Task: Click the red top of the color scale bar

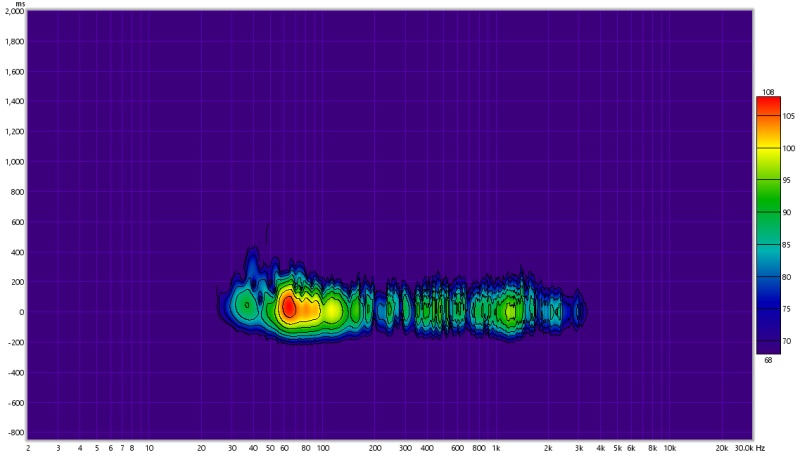Action: [768, 105]
